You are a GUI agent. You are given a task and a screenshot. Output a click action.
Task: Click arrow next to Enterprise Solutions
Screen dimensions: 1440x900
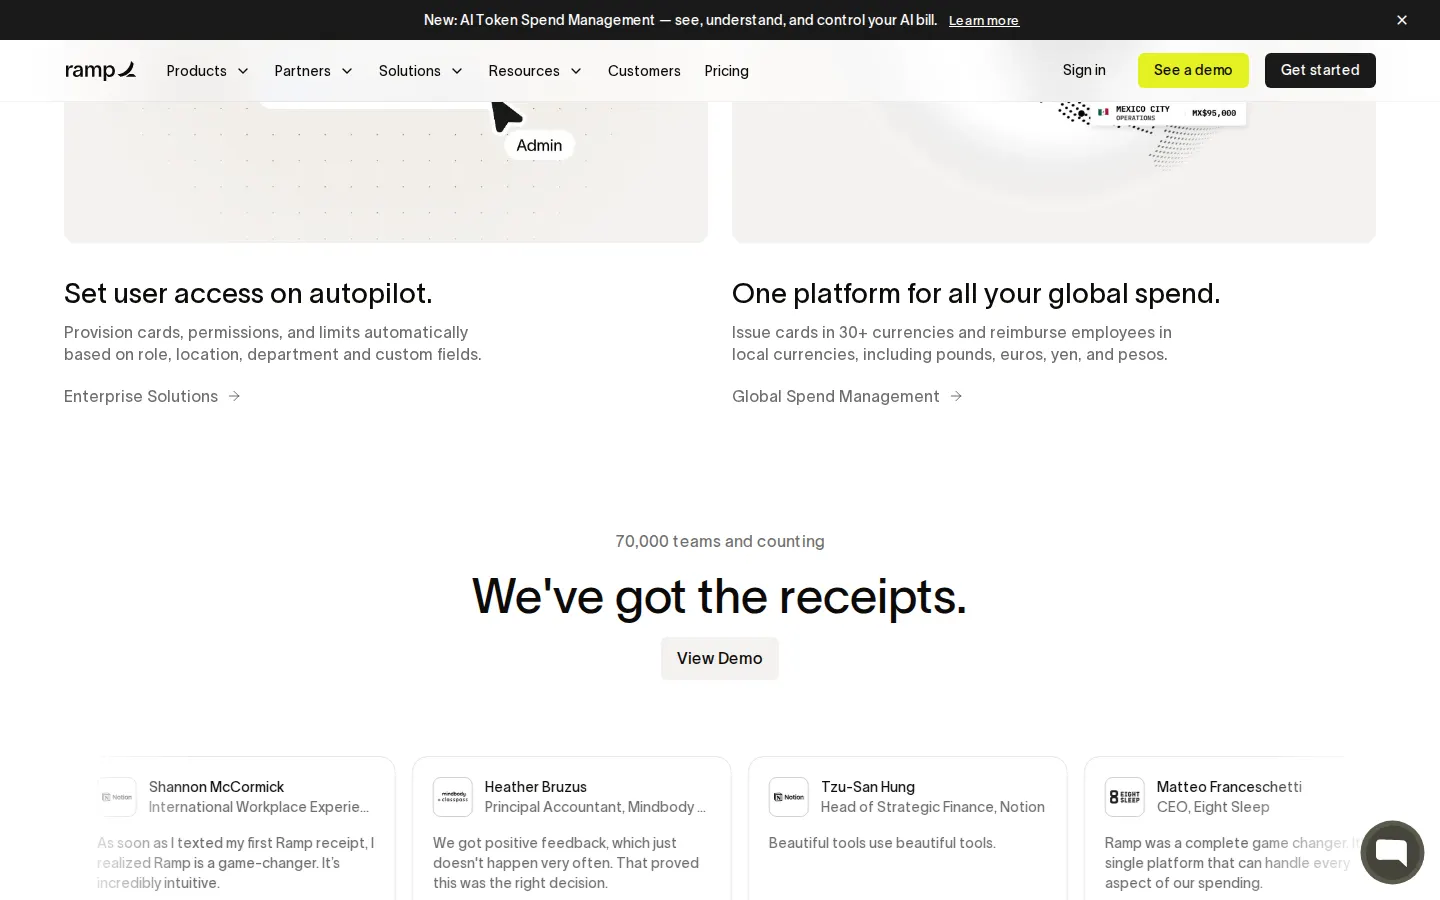click(234, 396)
